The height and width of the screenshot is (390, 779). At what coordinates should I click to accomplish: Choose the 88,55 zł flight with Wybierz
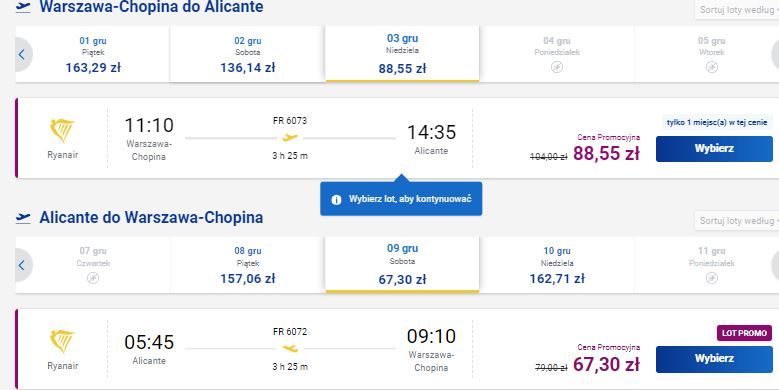pos(714,149)
